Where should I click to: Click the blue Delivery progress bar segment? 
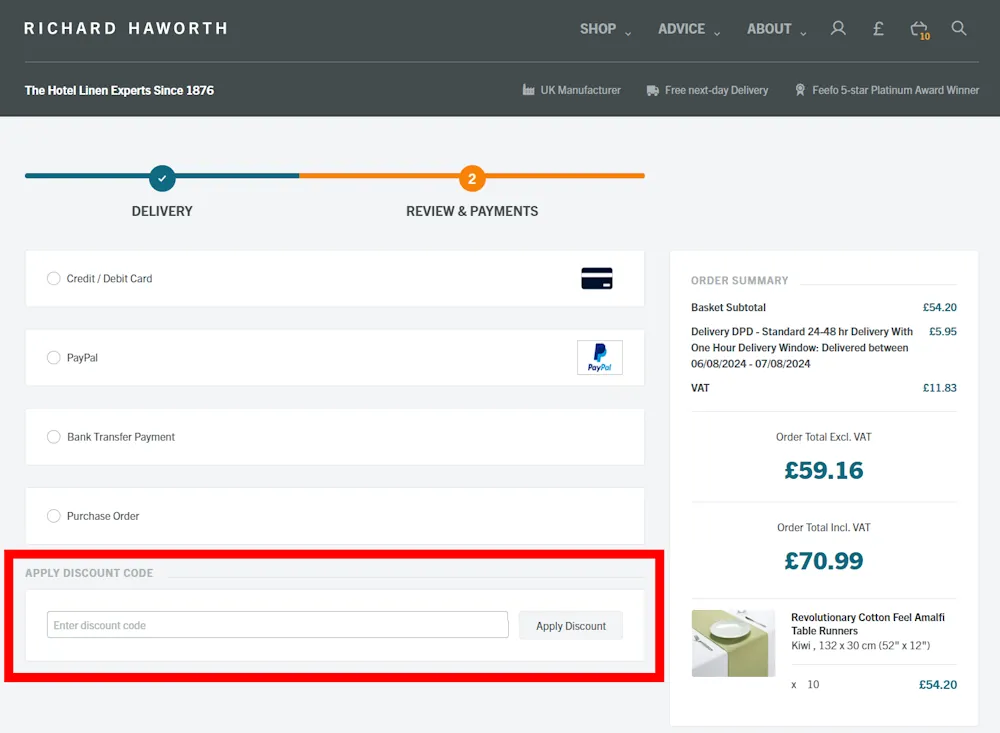[162, 175]
